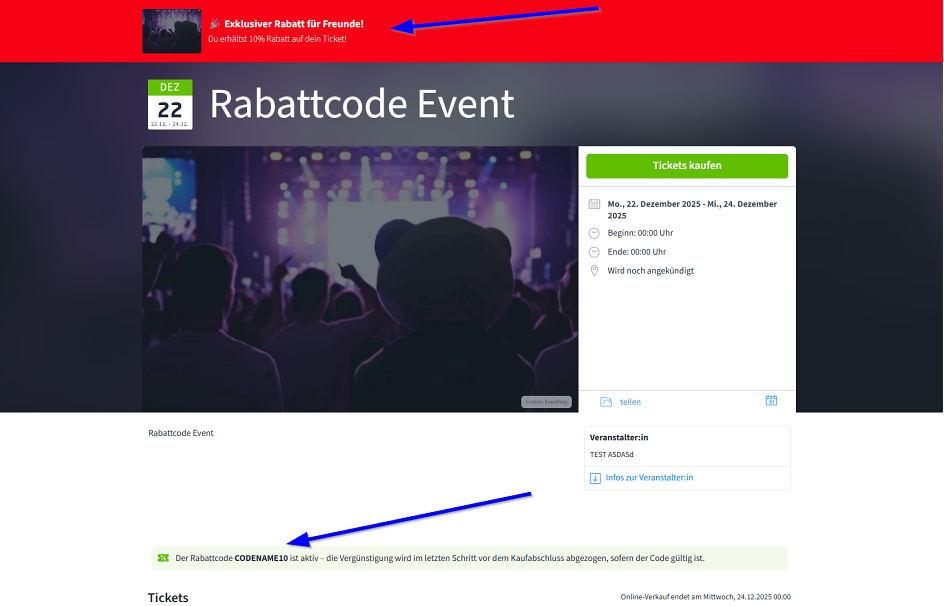Click the green ticket icon in discount notice
Screen dimensions: 944x606
coord(163,558)
